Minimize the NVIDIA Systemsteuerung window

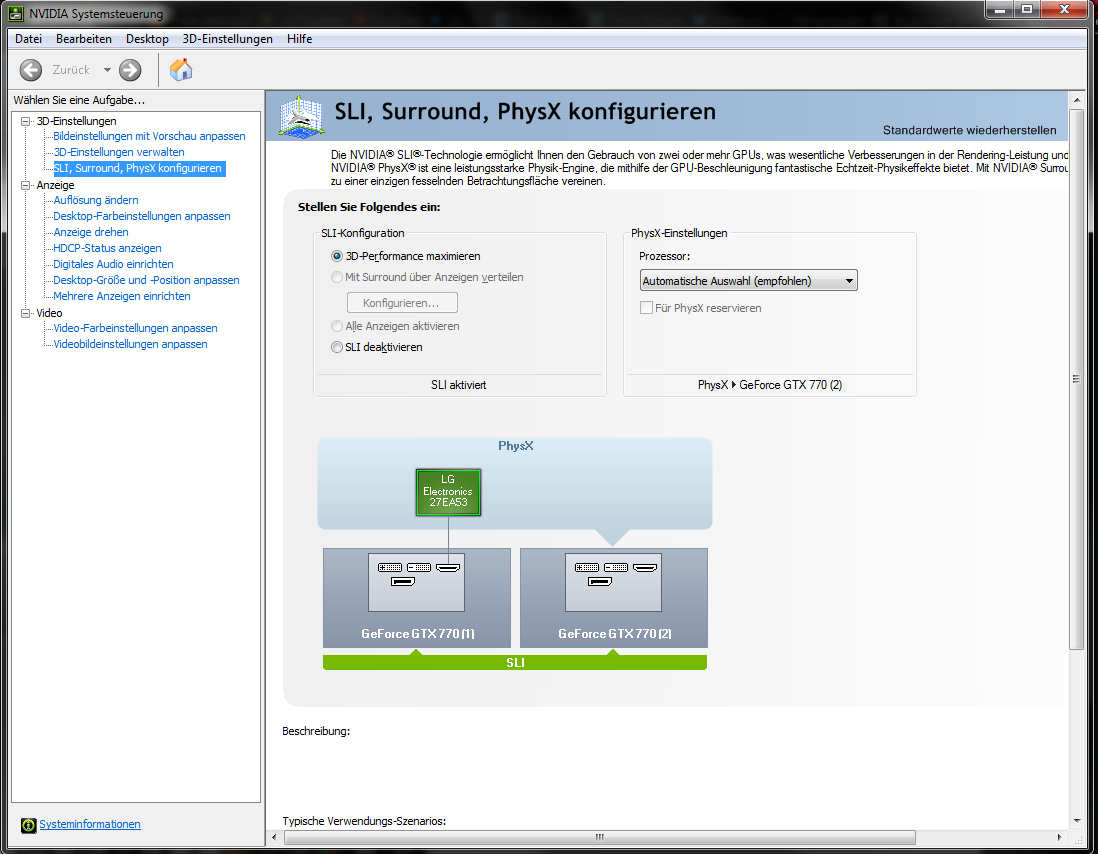click(x=1000, y=10)
